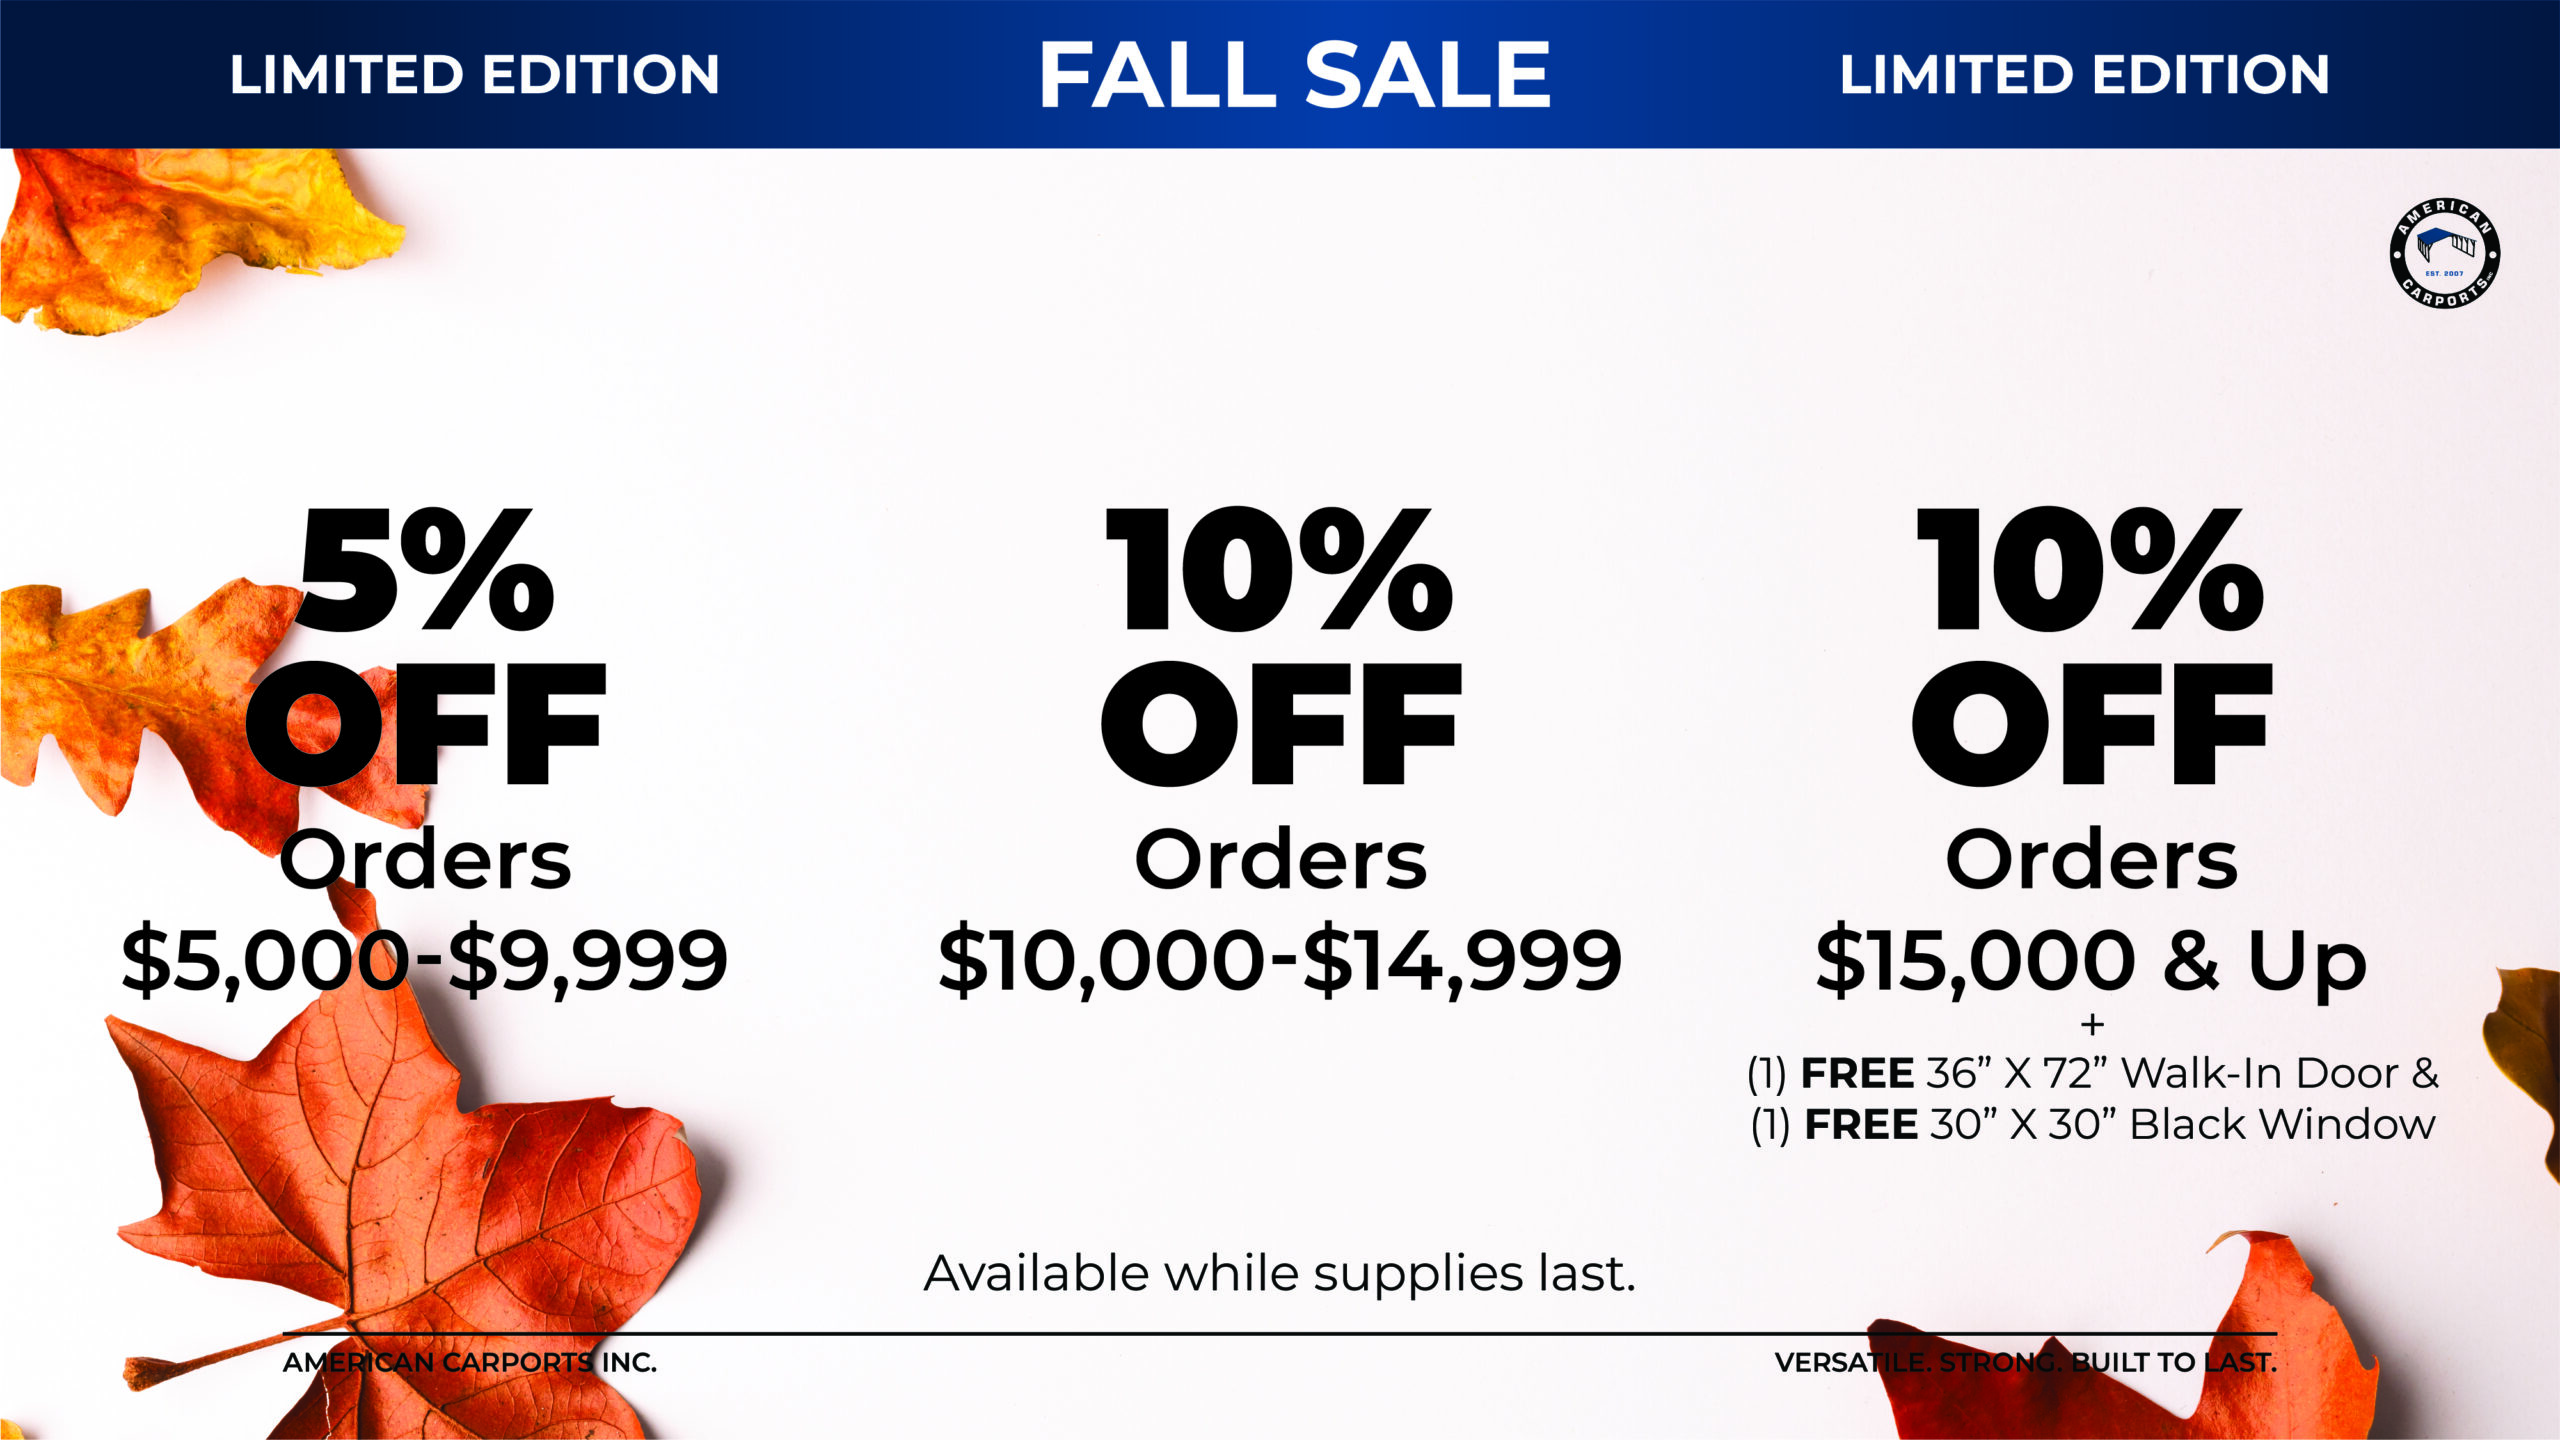Select the $15,000 & Up order text

pos(2091,960)
